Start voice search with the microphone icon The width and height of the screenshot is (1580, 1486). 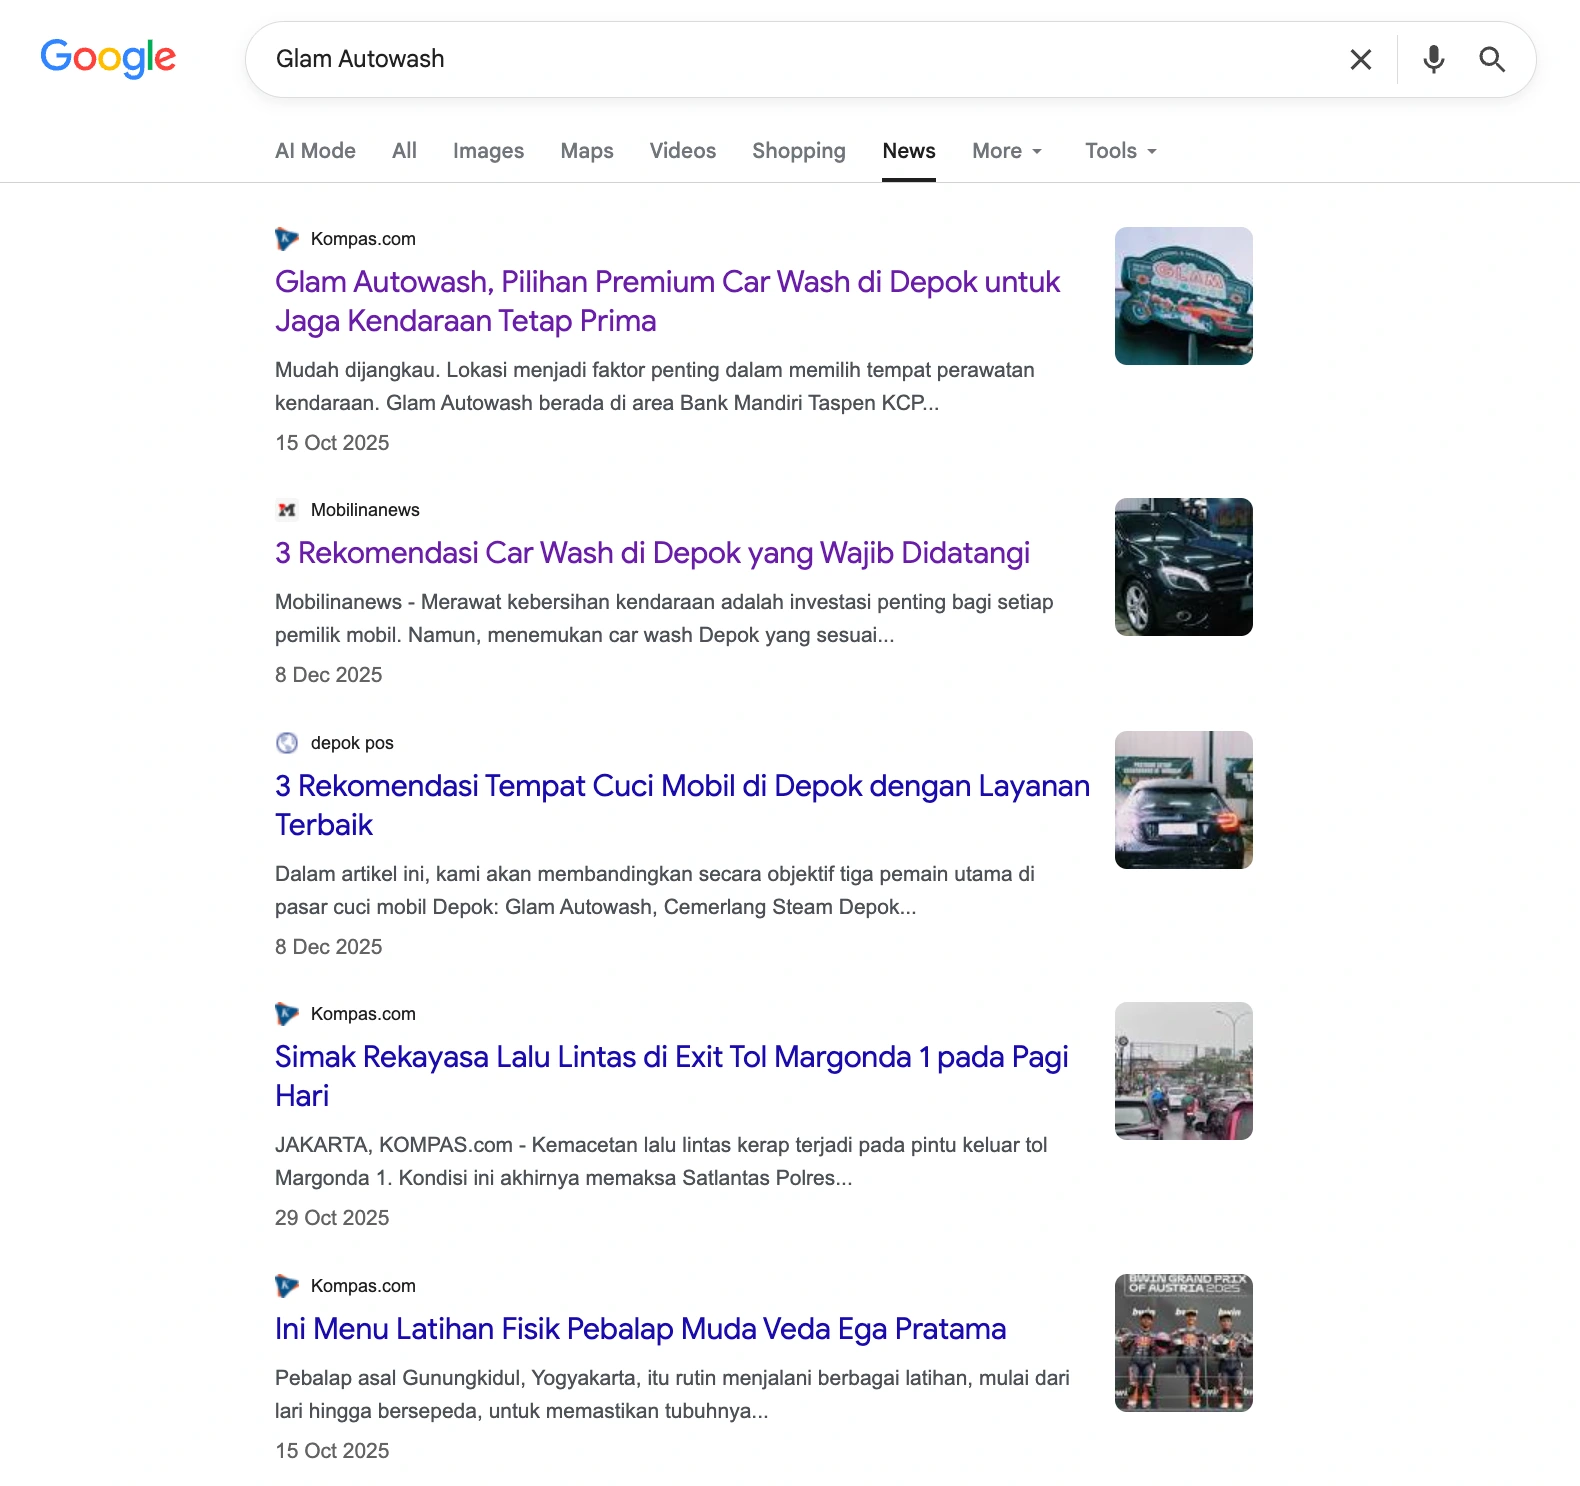[x=1433, y=60]
